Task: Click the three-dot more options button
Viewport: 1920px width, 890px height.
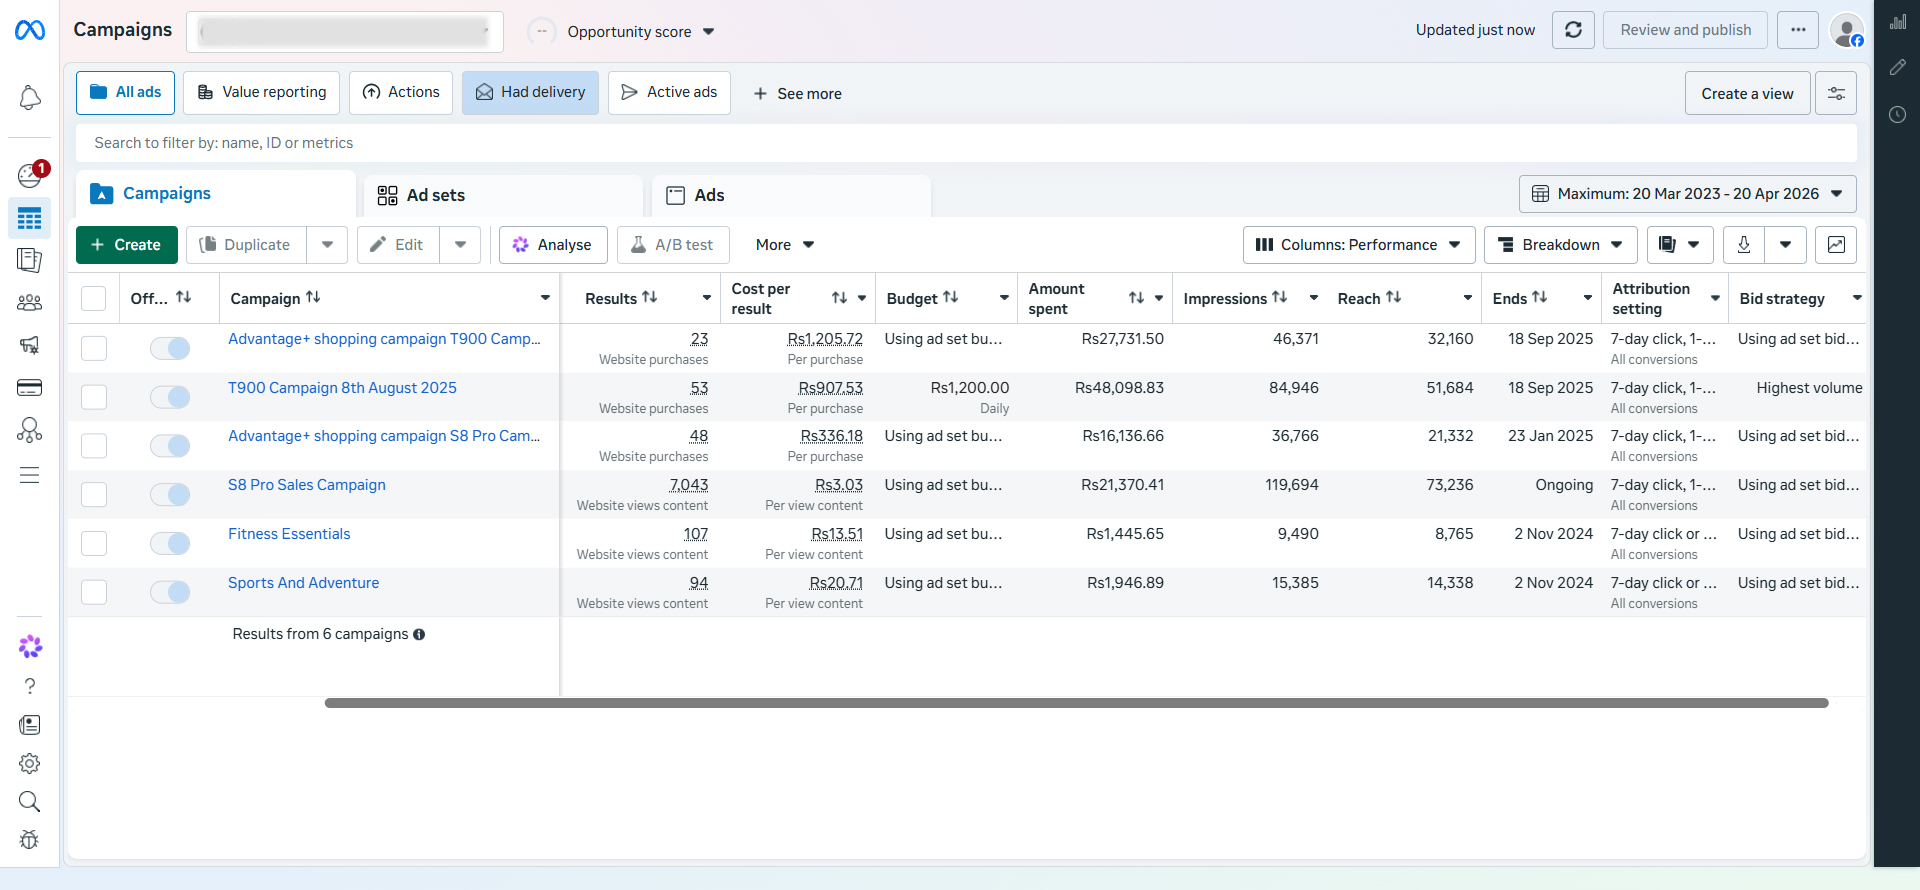Action: coord(1798,30)
